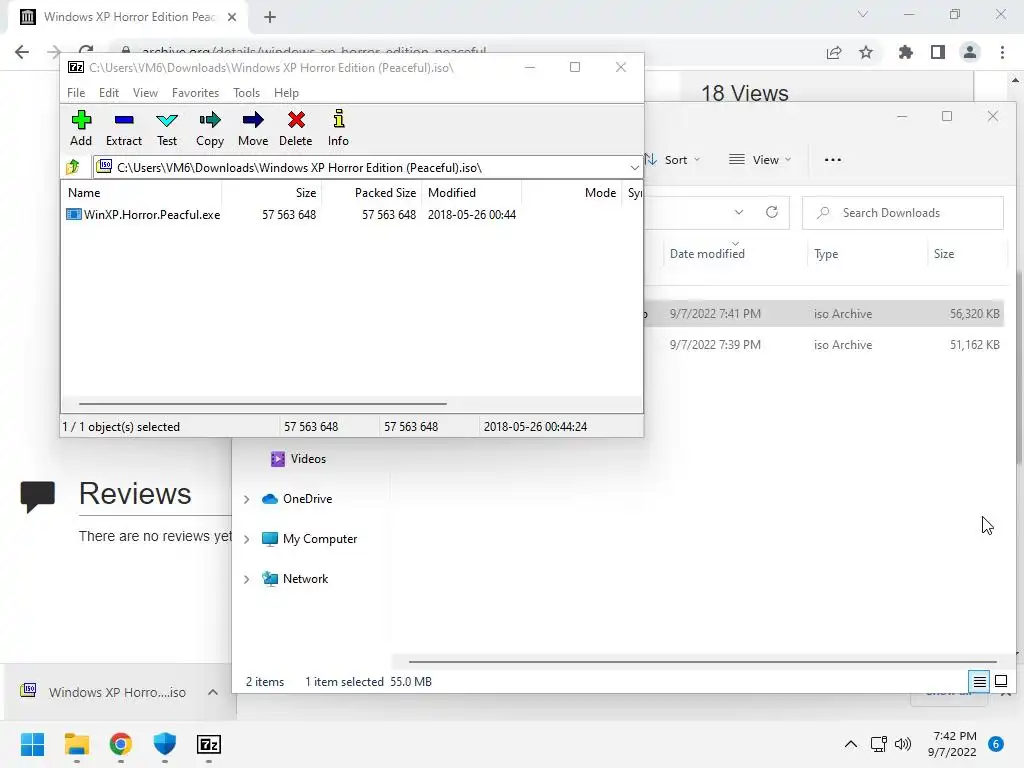Close the Windows XP Horror Edition tab
The width and height of the screenshot is (1024, 768).
coord(232,18)
